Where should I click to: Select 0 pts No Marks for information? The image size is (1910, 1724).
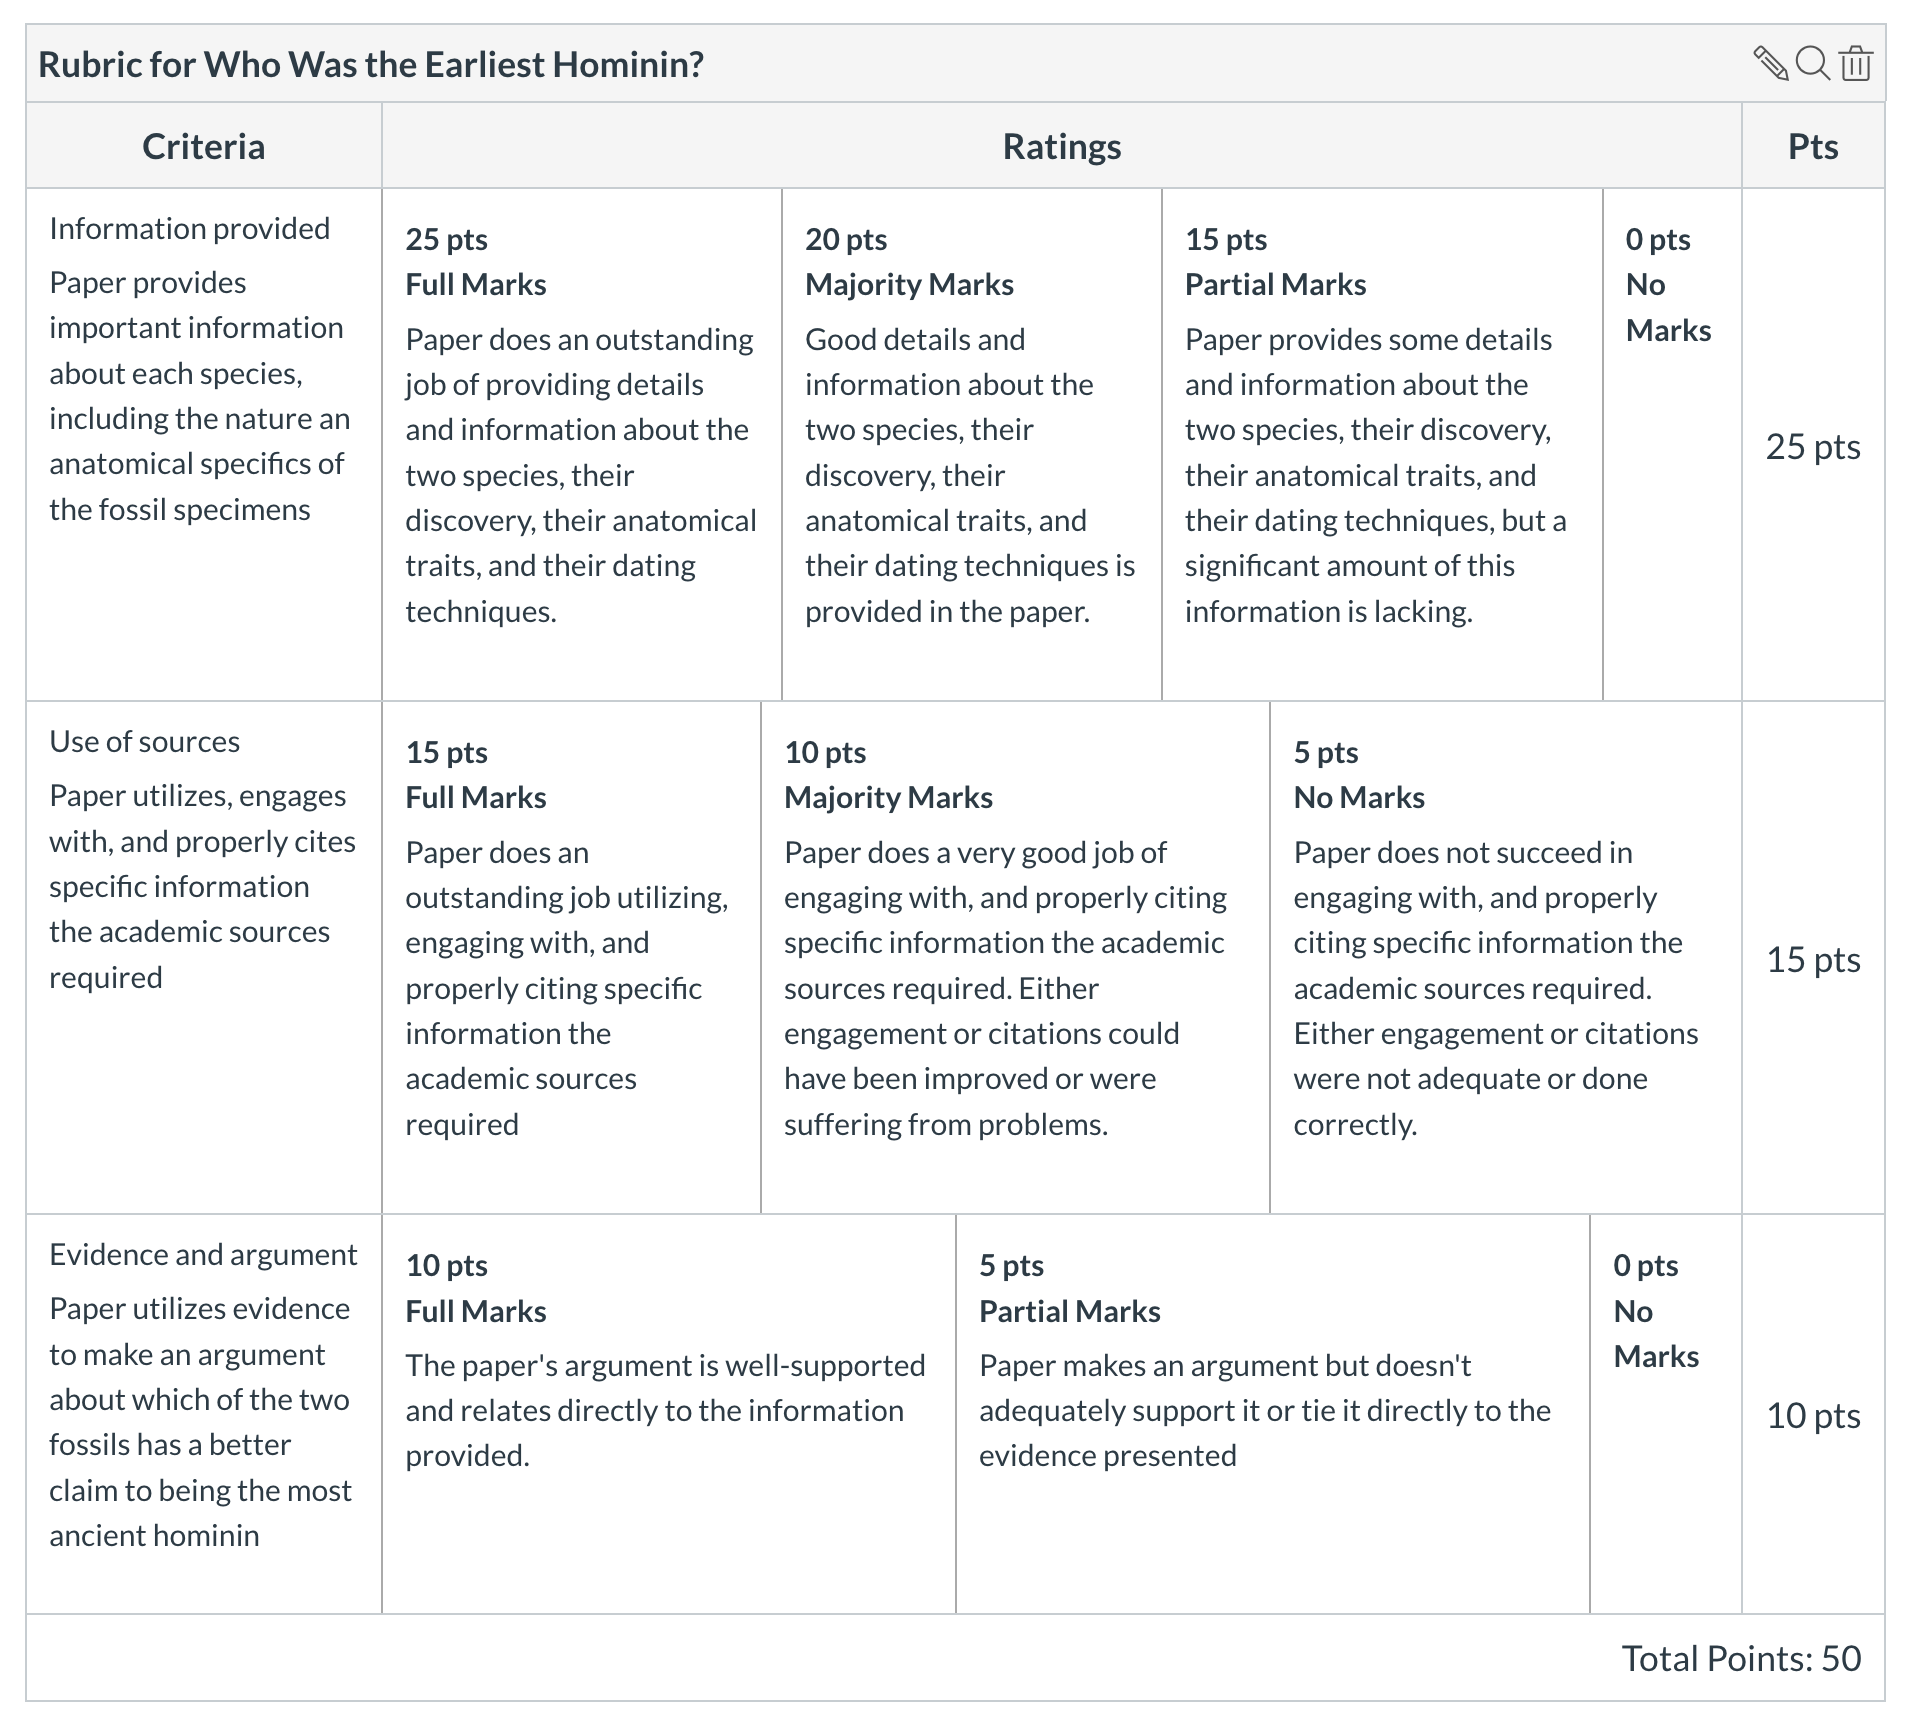(1672, 444)
